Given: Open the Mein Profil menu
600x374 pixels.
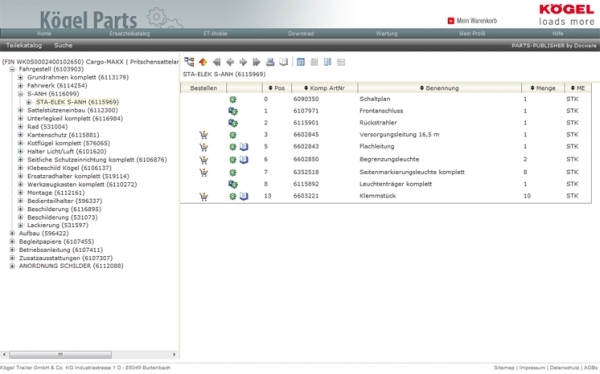Looking at the screenshot, I should [x=472, y=34].
